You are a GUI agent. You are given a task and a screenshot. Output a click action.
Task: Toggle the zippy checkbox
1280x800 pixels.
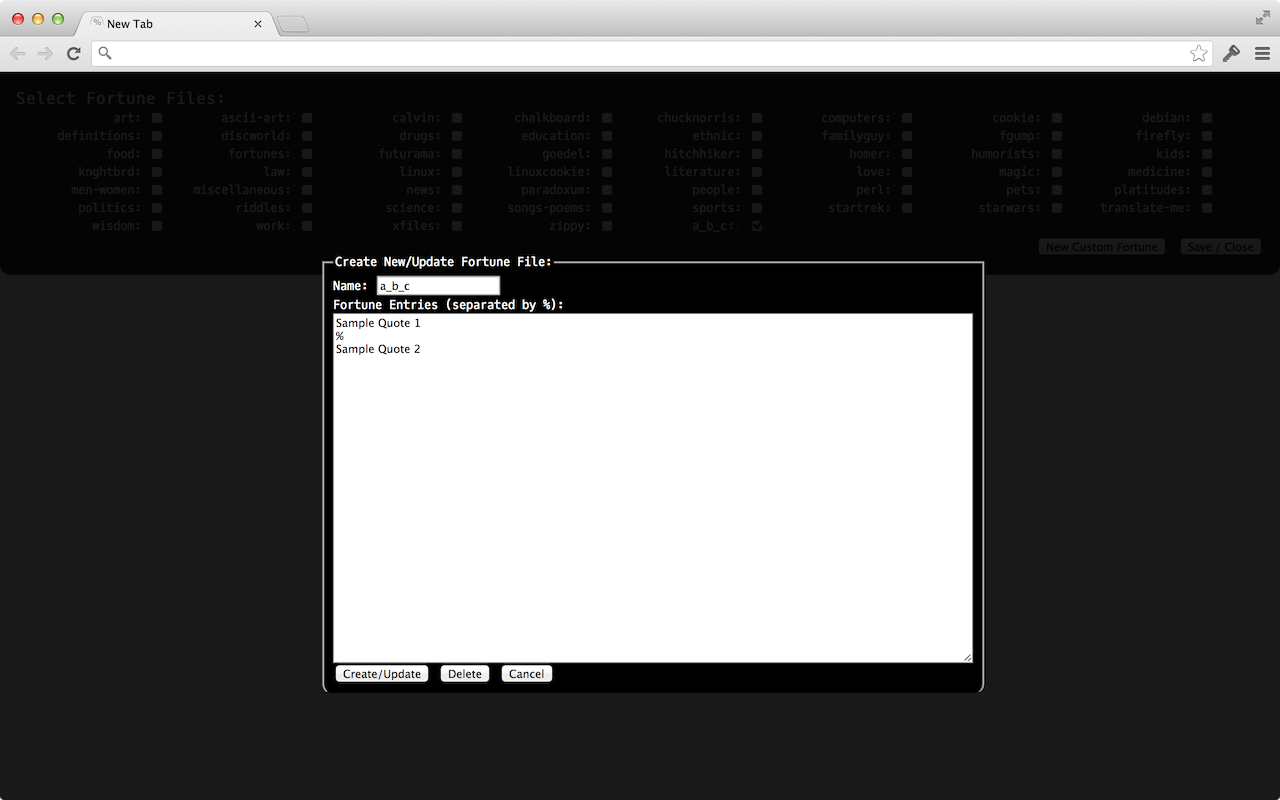[607, 226]
